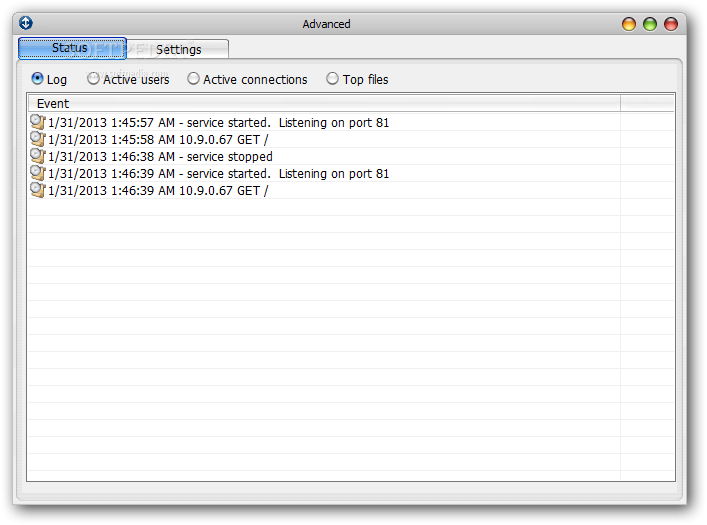Select the 1:45:57 AM service started log row
This screenshot has width=707, height=525.
tap(324, 122)
